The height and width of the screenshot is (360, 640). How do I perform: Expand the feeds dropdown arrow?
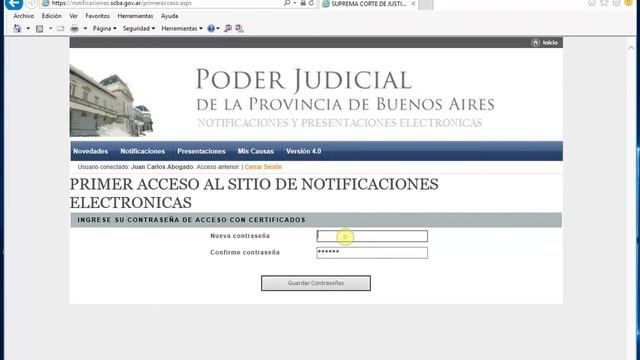pos(51,29)
